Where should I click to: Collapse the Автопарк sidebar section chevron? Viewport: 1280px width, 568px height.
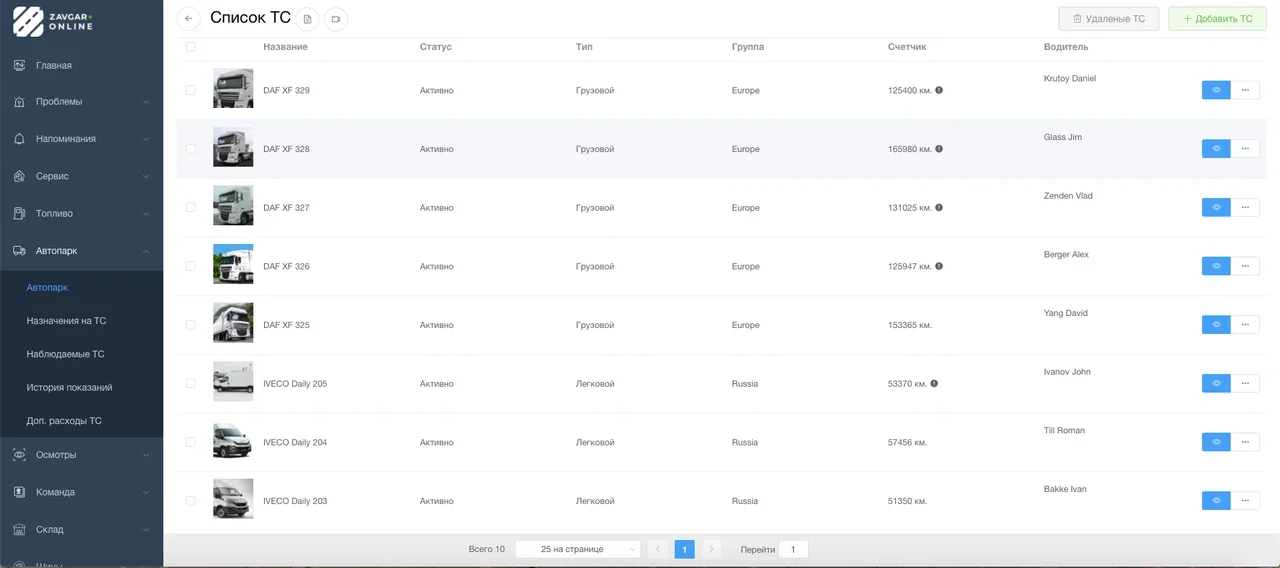point(146,251)
